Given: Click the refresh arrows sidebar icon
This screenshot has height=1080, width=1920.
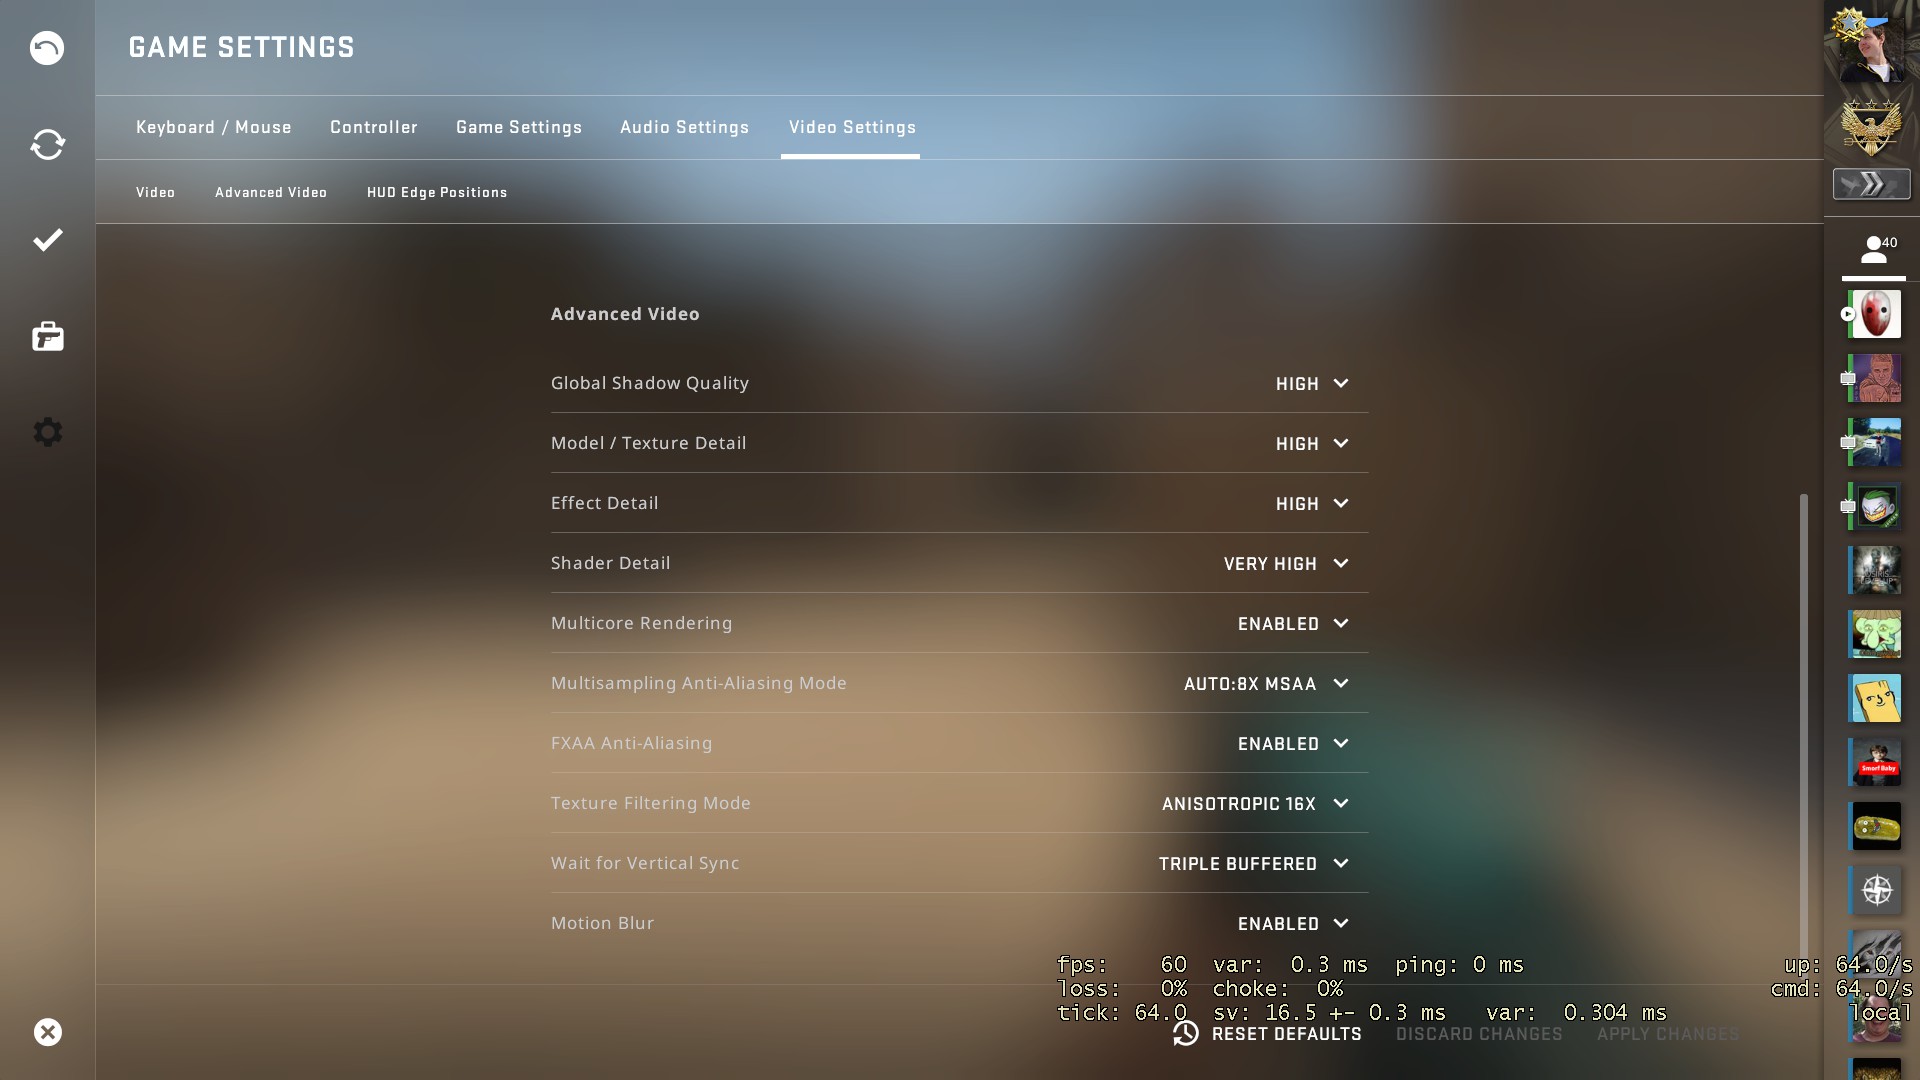Looking at the screenshot, I should 47,144.
